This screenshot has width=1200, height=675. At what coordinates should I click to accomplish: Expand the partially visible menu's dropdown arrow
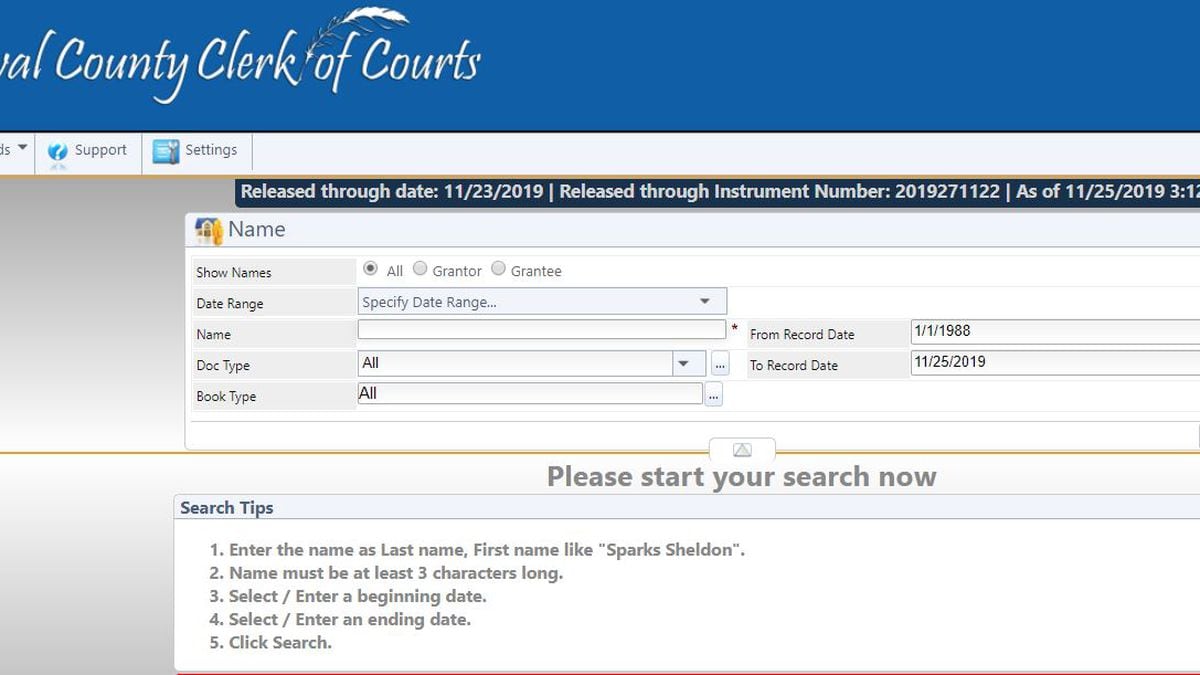(x=22, y=149)
